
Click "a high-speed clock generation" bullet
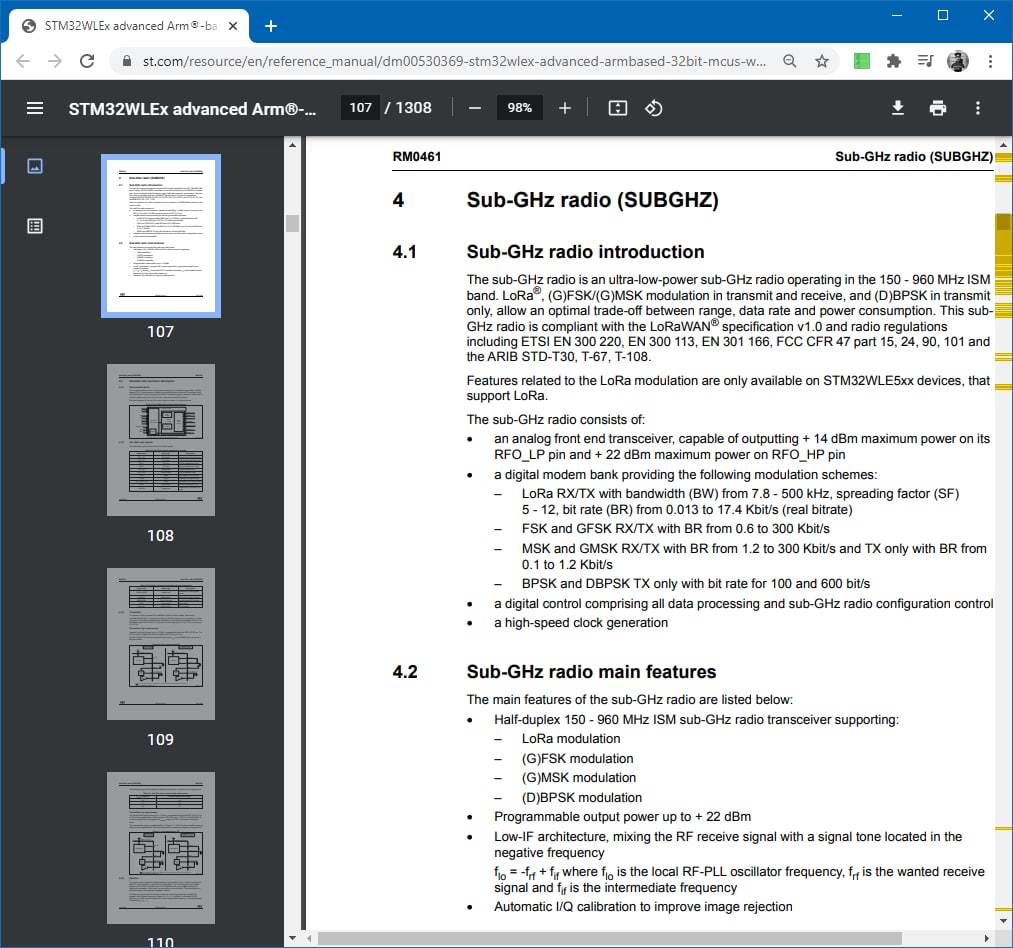[x=581, y=623]
